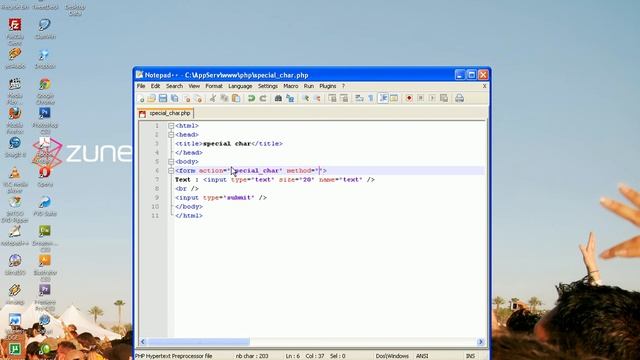Viewport: 640px width, 360px height.
Task: Open the View menu
Action: pyautogui.click(x=194, y=86)
